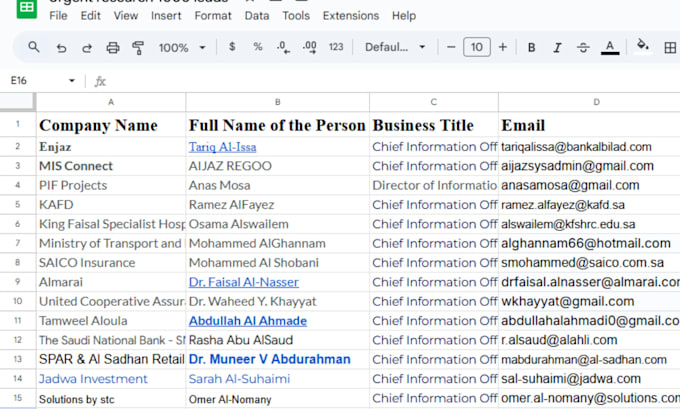Format as currency with dollar icon
The width and height of the screenshot is (680, 409).
232,46
